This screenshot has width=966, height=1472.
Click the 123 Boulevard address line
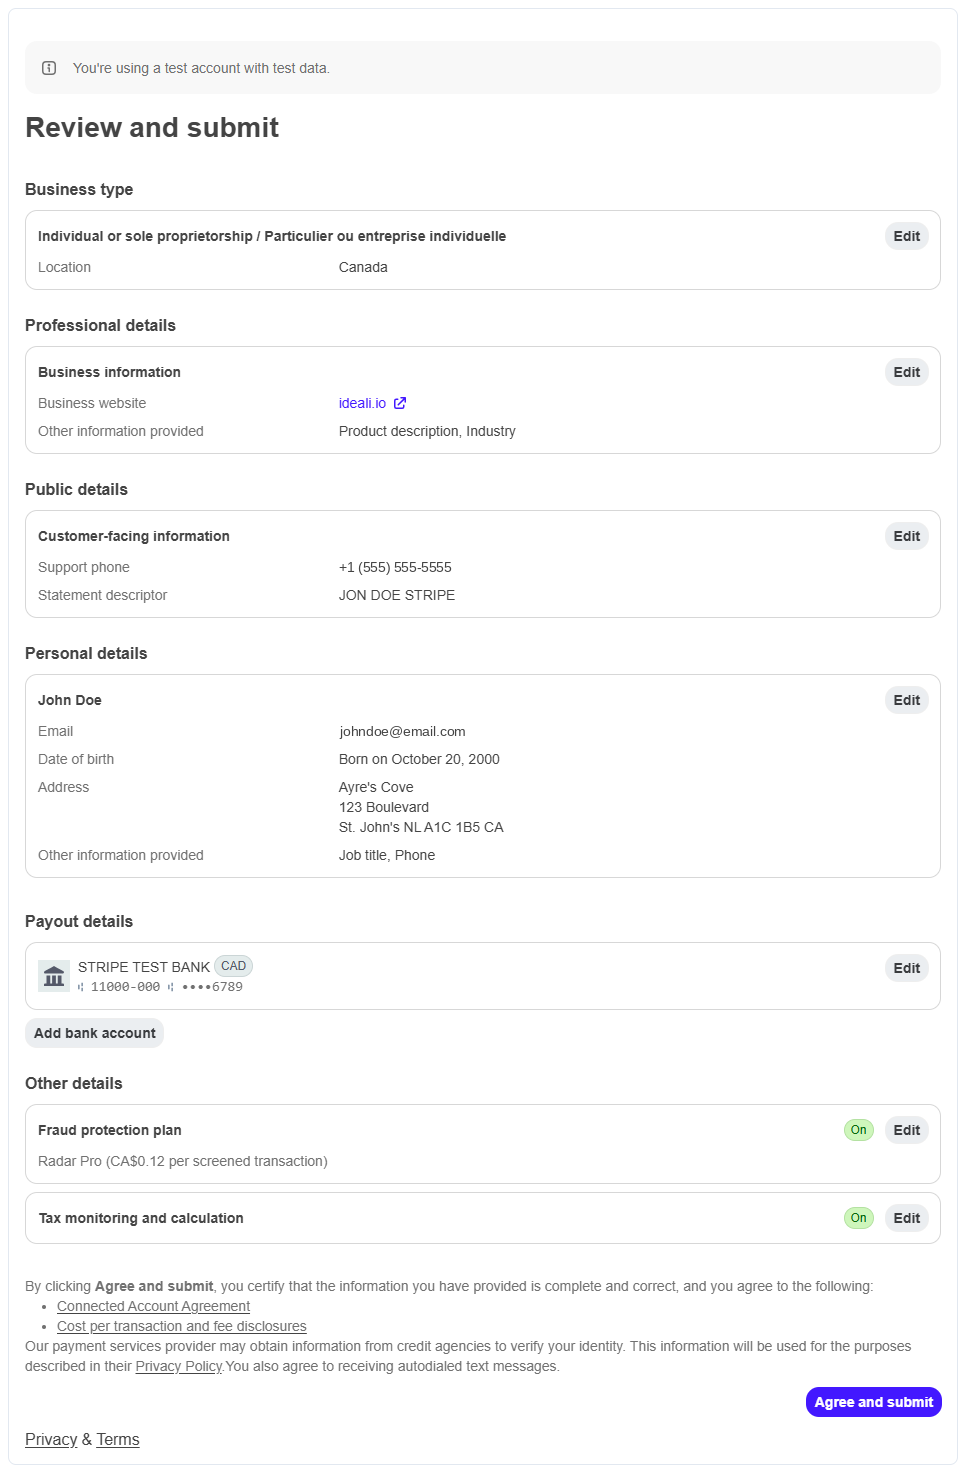click(384, 807)
